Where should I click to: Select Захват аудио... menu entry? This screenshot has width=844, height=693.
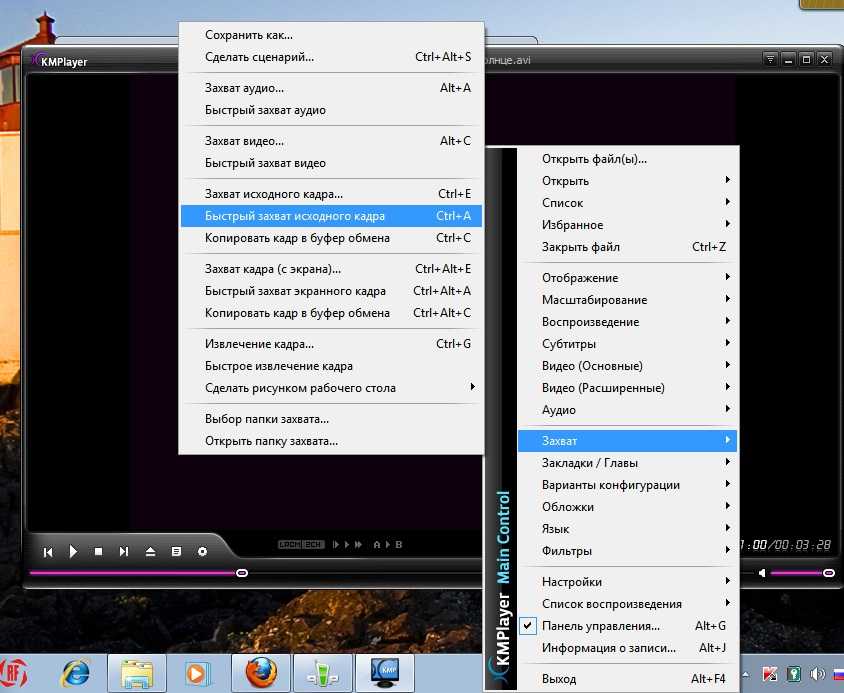coord(331,88)
